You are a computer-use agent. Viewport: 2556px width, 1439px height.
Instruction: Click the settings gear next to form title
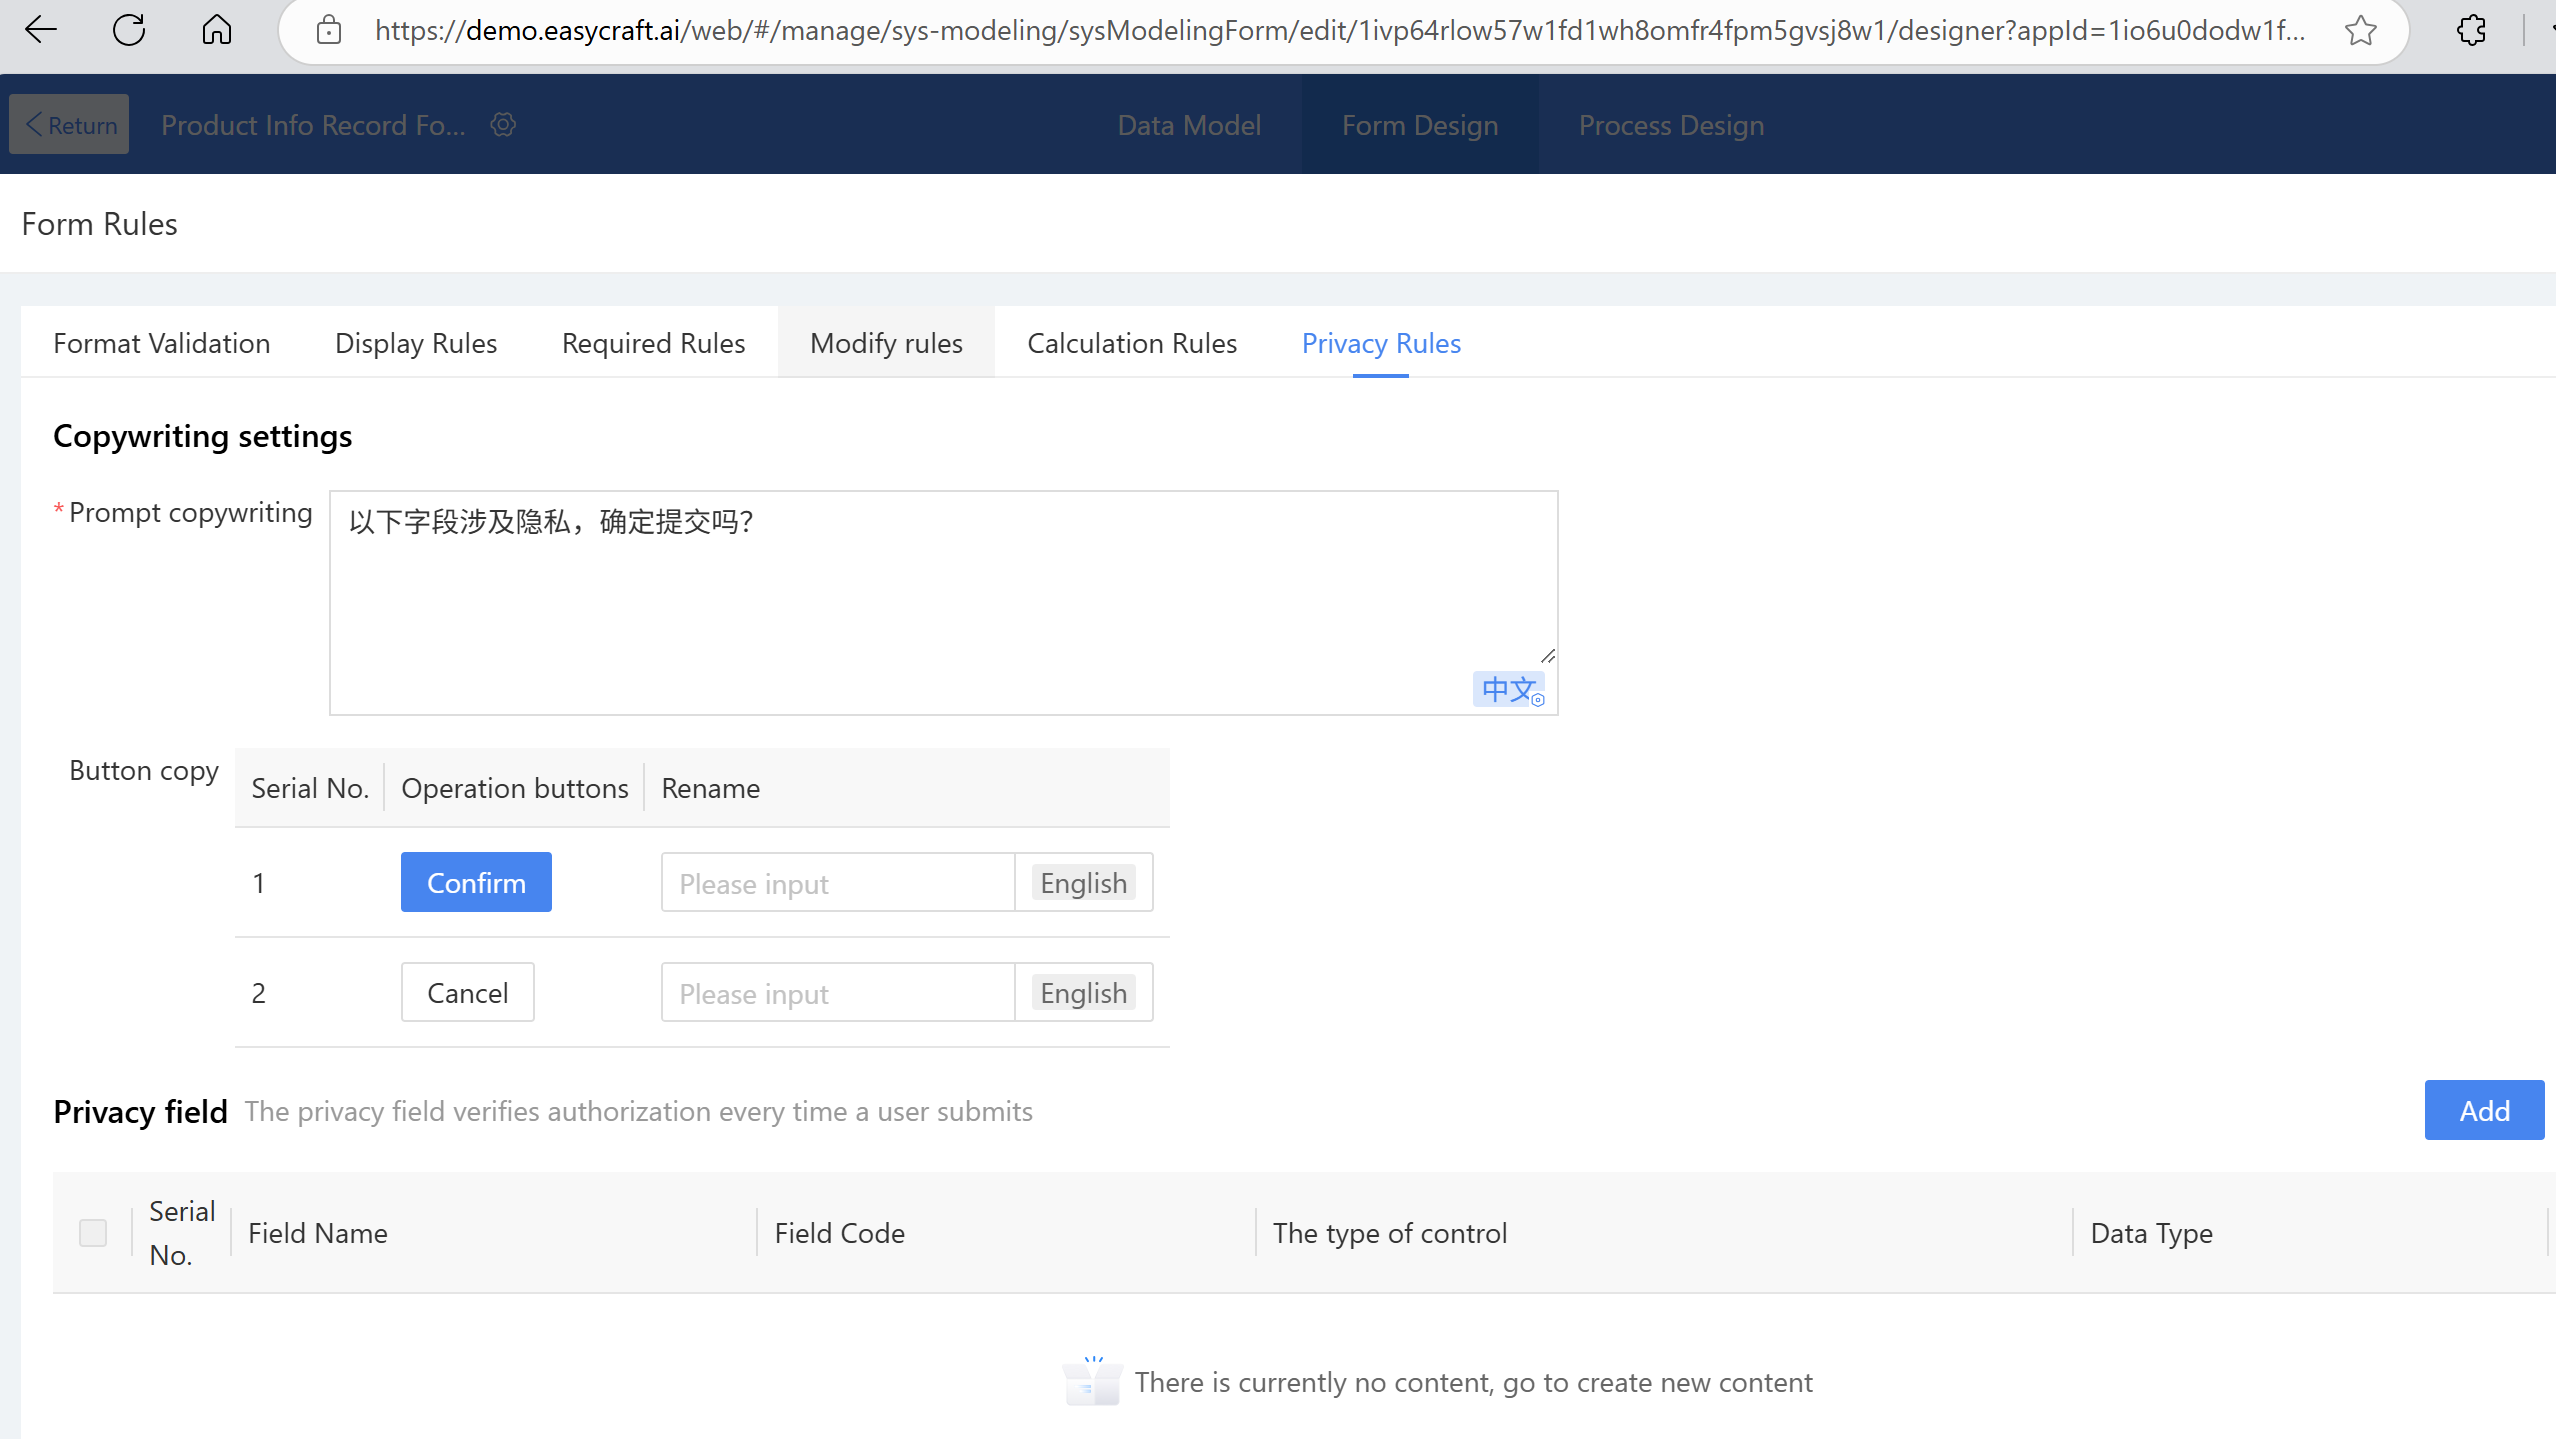tap(503, 125)
